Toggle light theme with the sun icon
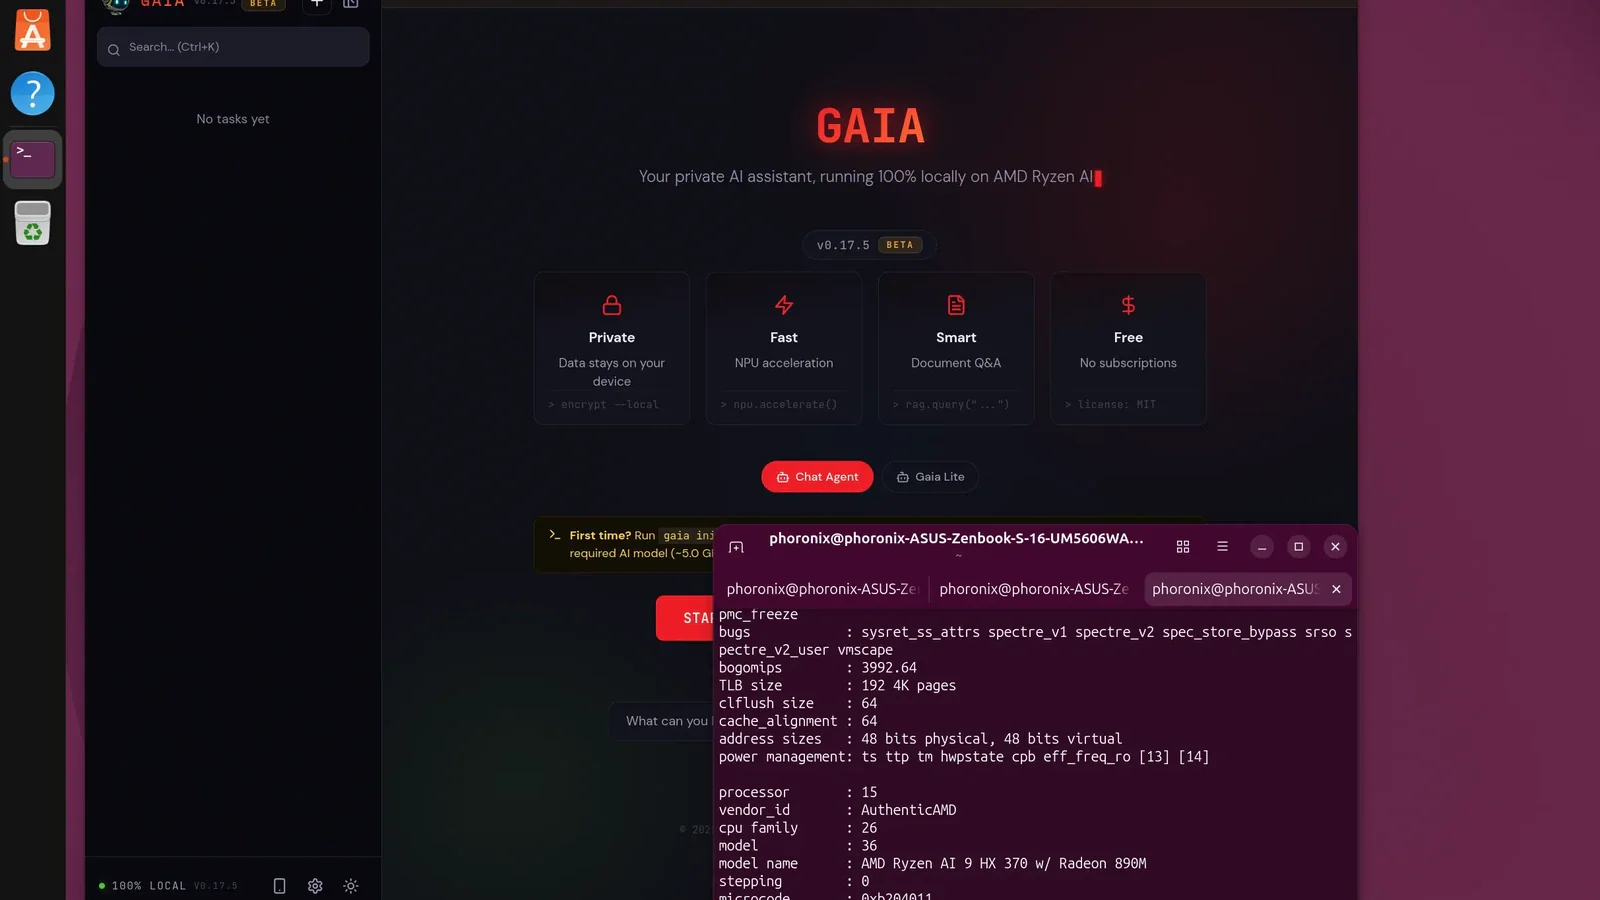 351,886
